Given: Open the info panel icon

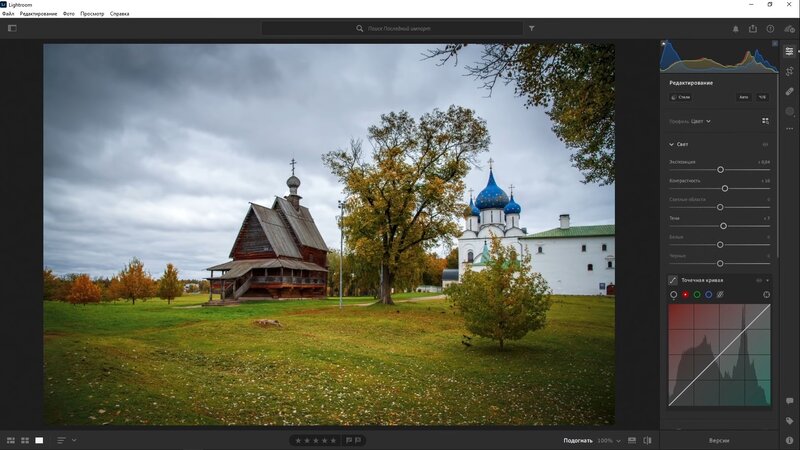Looking at the screenshot, I should click(x=790, y=440).
